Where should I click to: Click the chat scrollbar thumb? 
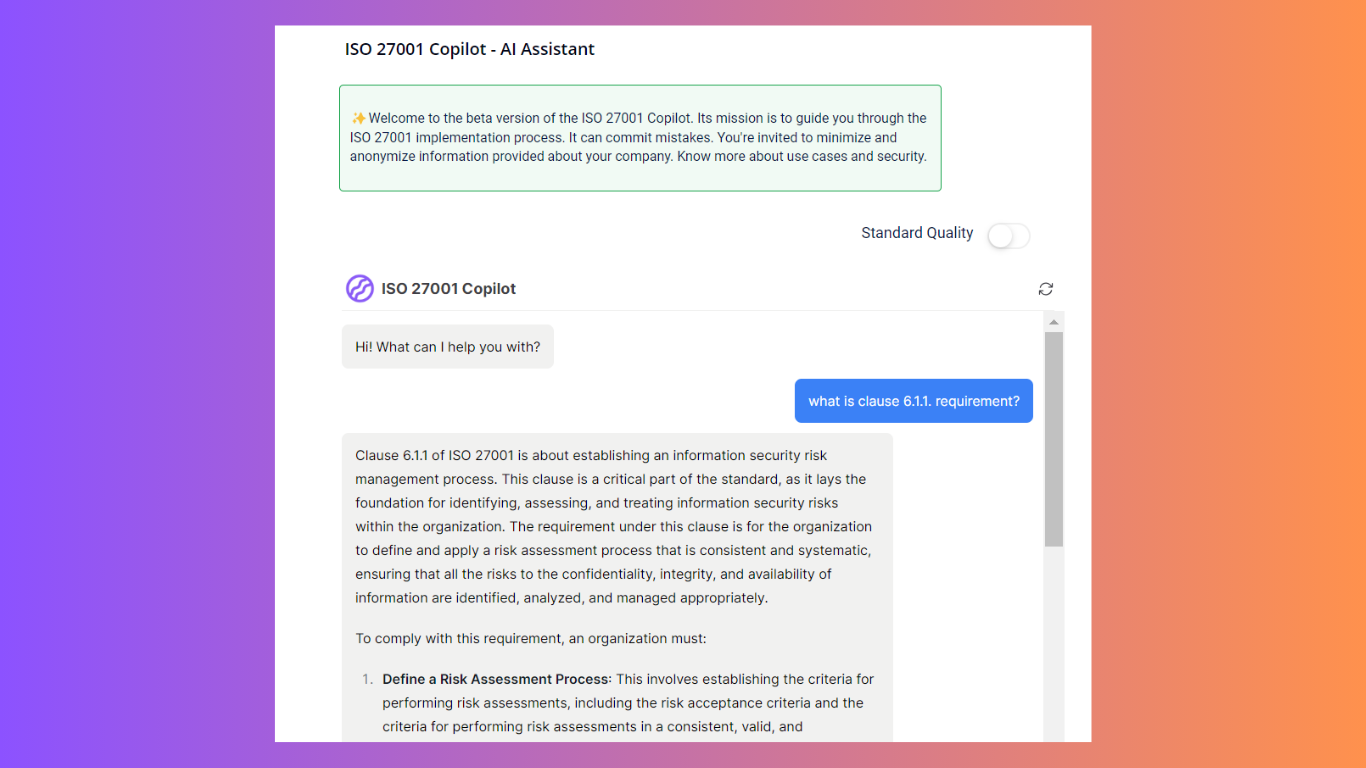[1054, 438]
